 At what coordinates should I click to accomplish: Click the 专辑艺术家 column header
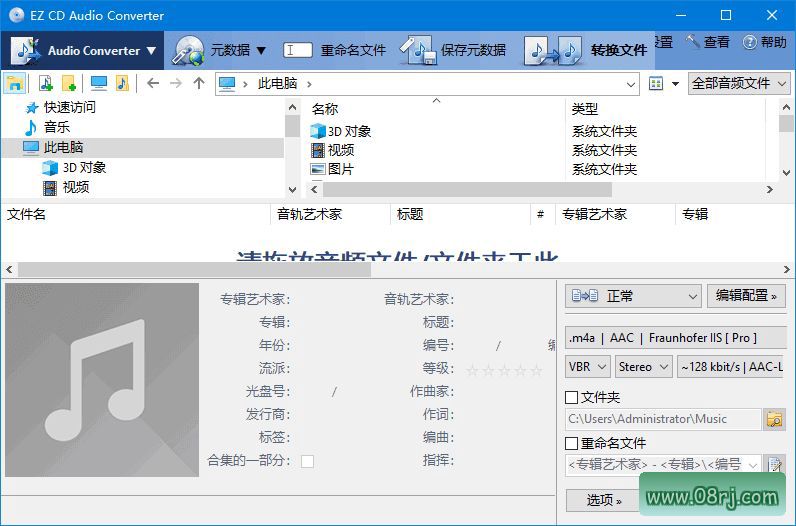point(594,214)
